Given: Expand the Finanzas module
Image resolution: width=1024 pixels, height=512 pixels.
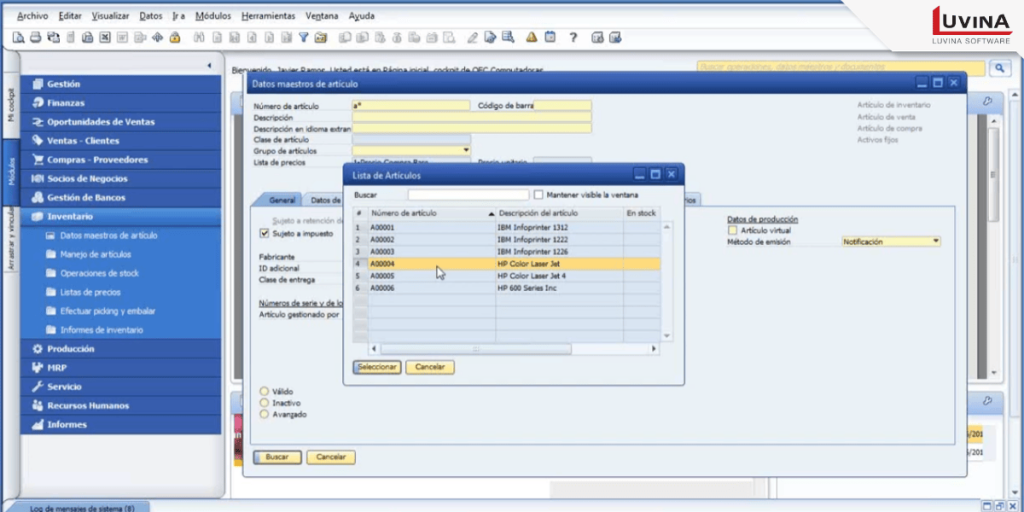Looking at the screenshot, I should click(121, 103).
